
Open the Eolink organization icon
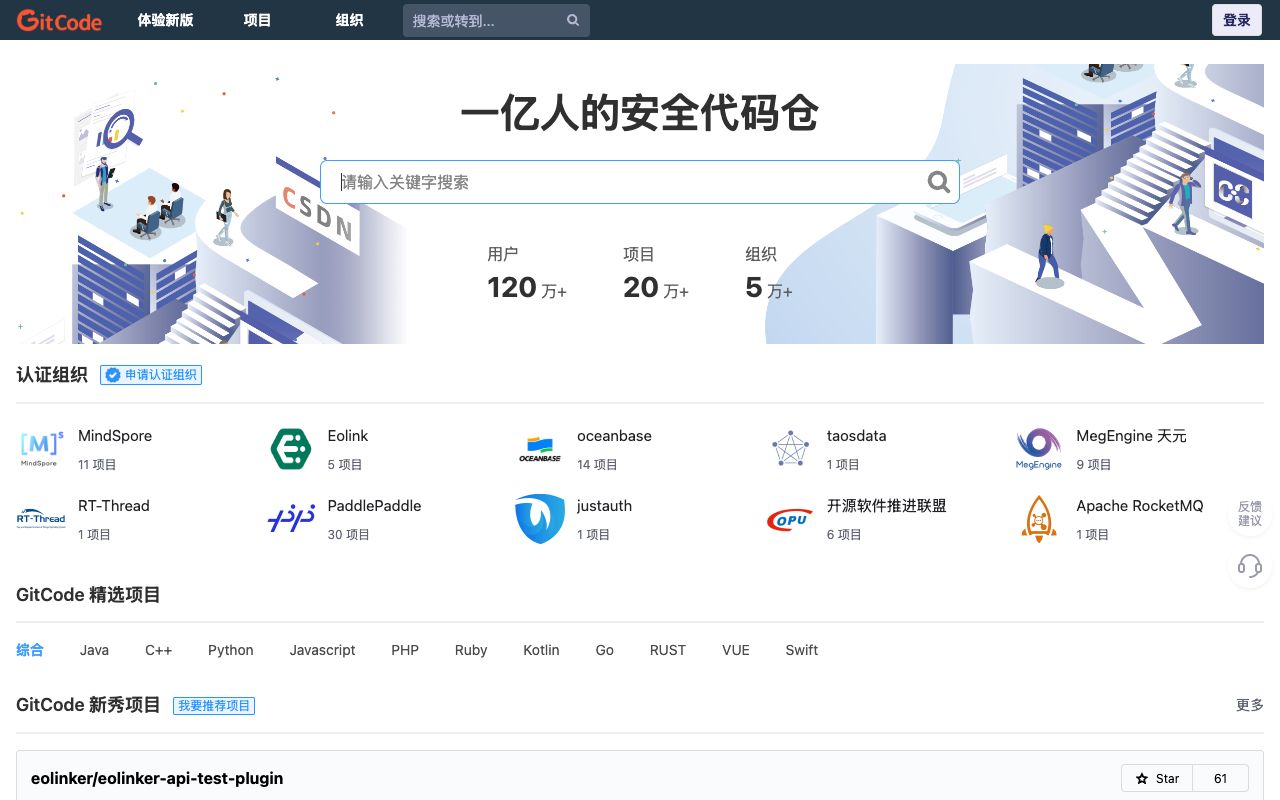pos(290,448)
